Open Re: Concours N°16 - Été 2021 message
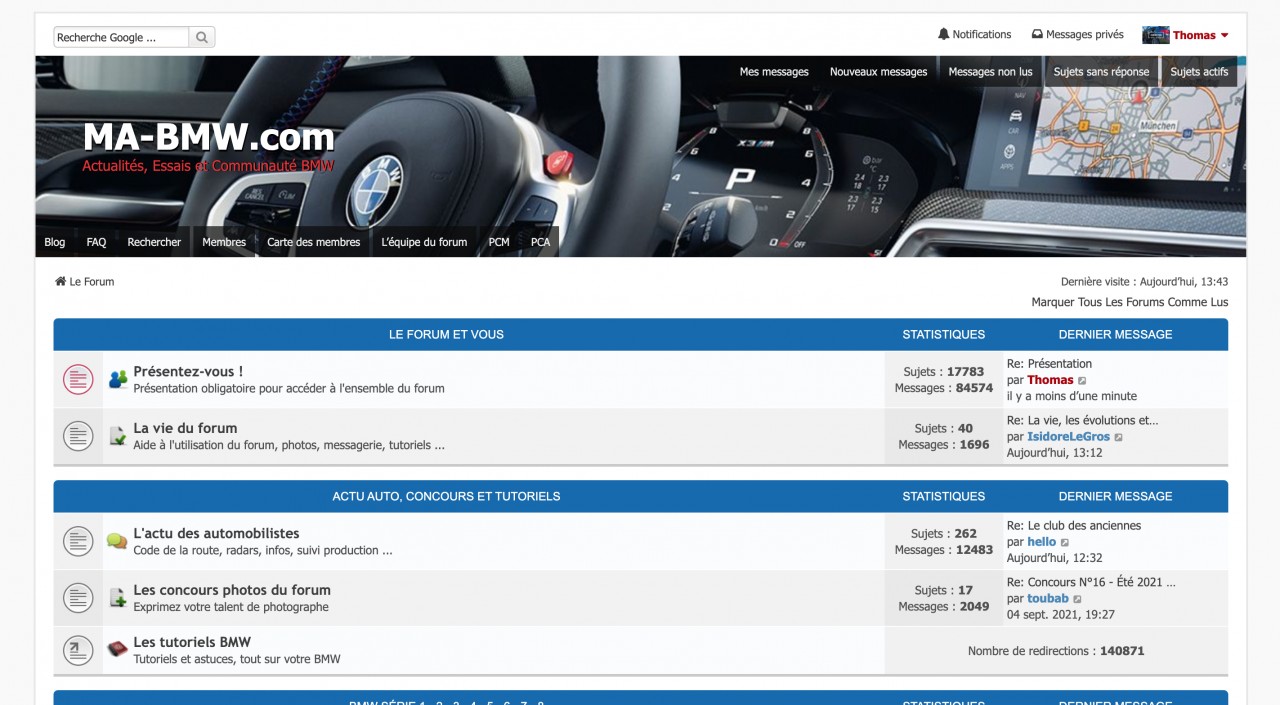1280x705 pixels. click(x=1091, y=582)
